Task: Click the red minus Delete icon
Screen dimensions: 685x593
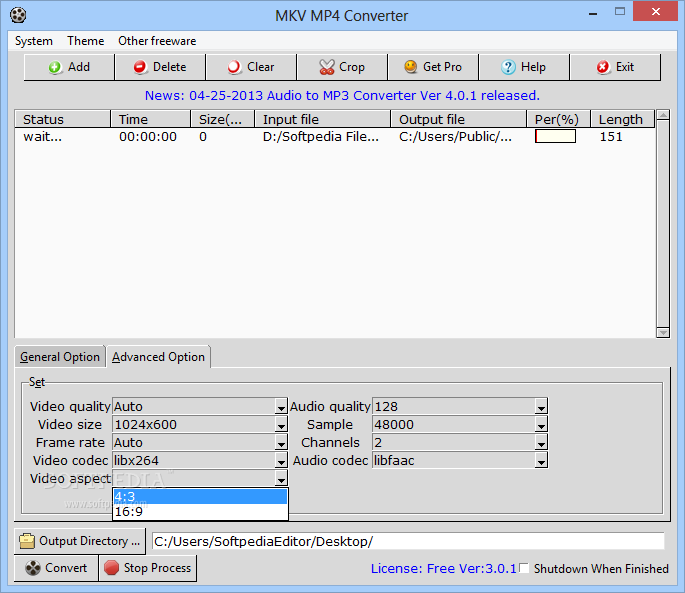Action: (x=140, y=67)
